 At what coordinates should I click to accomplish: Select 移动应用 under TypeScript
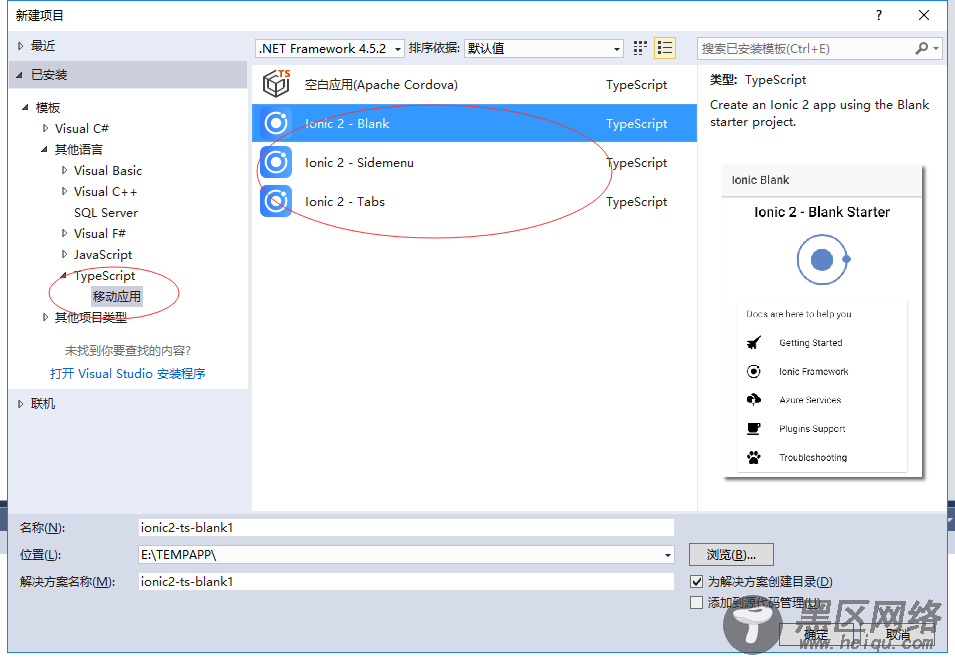click(117, 297)
